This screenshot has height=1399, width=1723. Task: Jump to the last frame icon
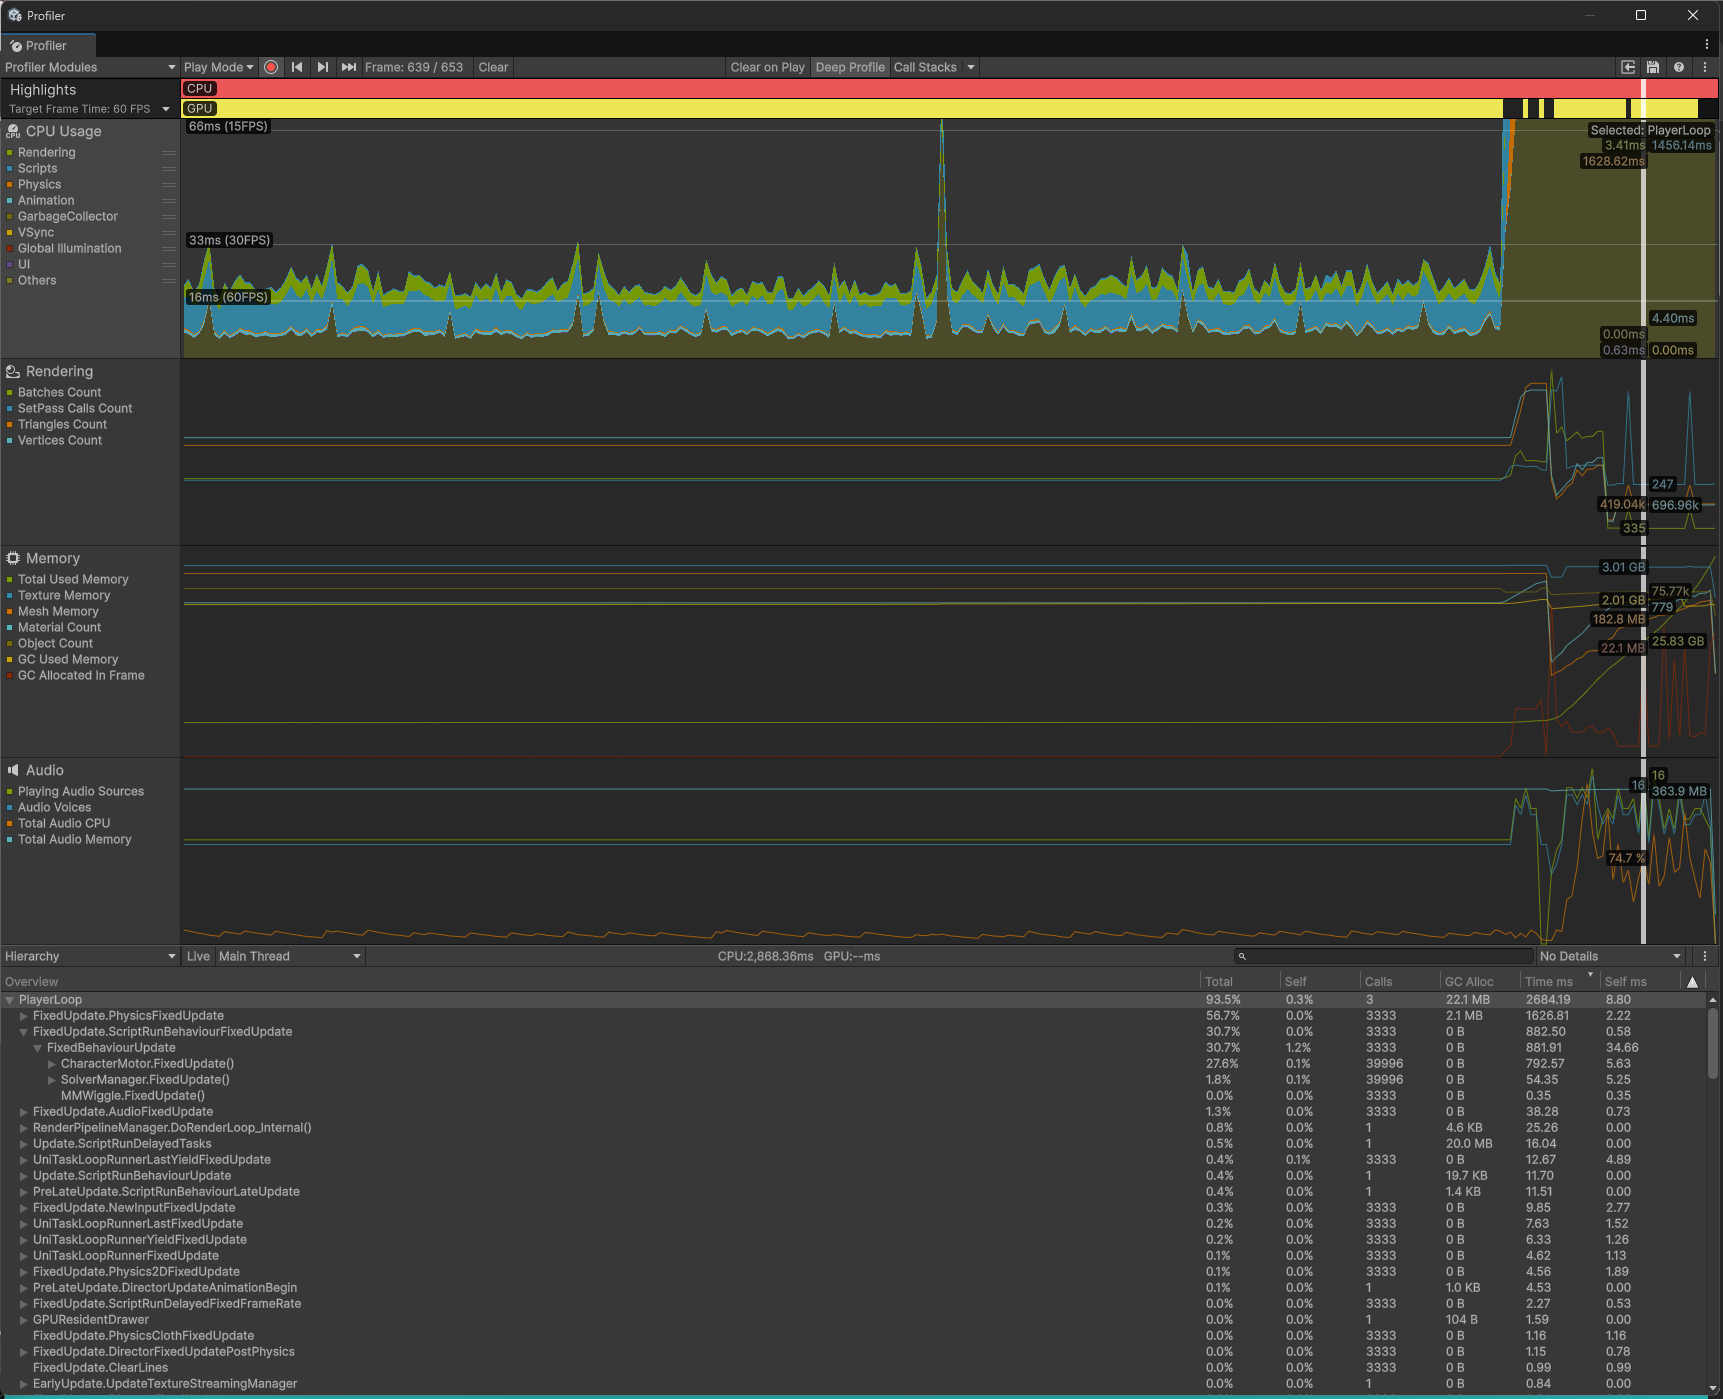[348, 67]
